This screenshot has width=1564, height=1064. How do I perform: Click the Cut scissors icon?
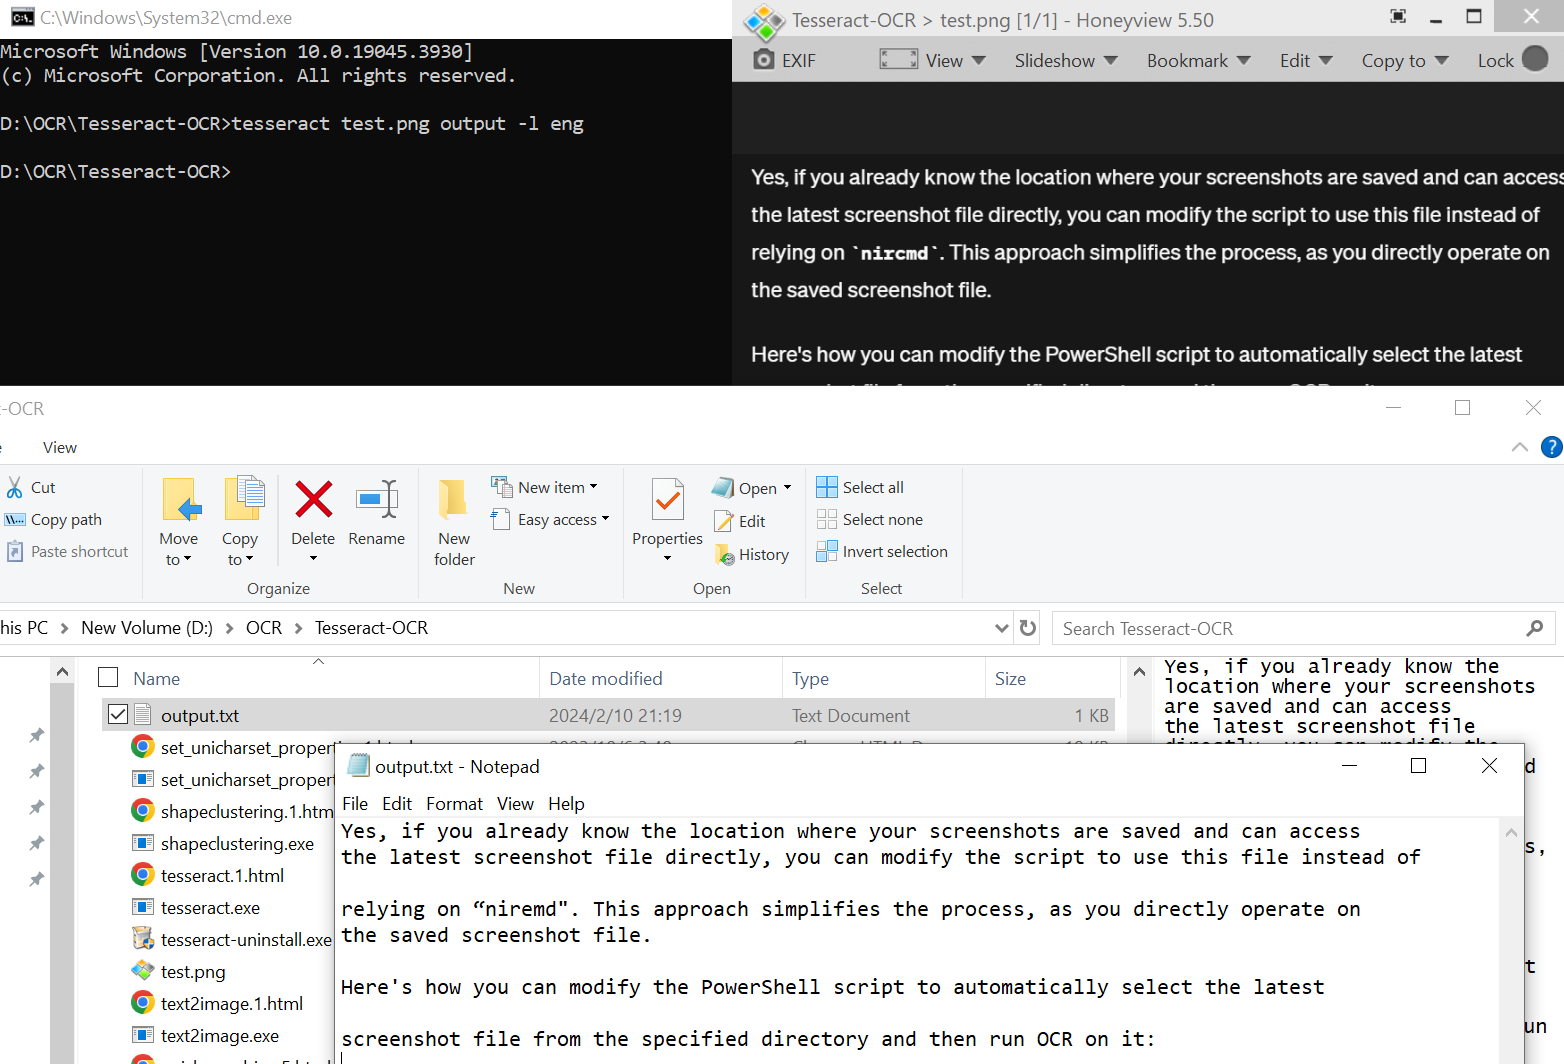tap(15, 488)
